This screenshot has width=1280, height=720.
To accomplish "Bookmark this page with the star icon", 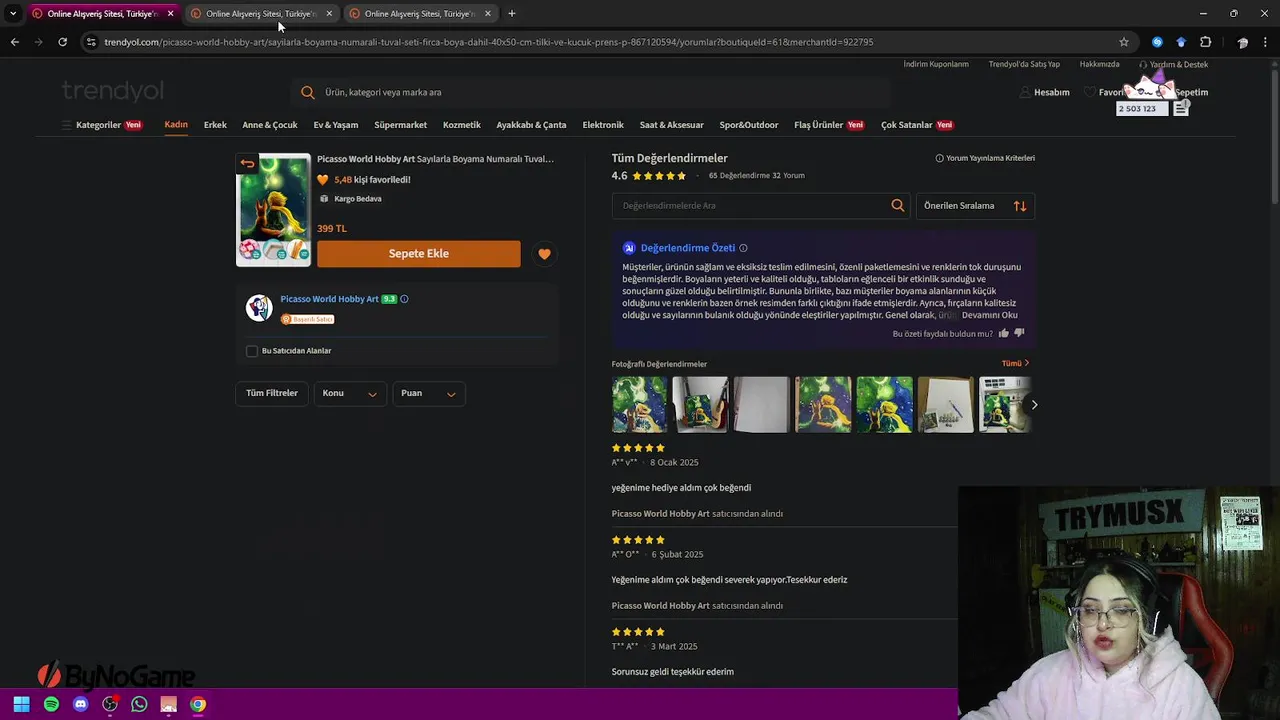I will point(1124,42).
